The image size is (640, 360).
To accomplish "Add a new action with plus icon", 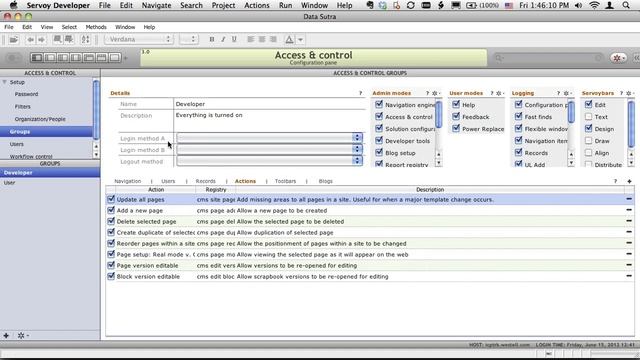I will pos(629,181).
